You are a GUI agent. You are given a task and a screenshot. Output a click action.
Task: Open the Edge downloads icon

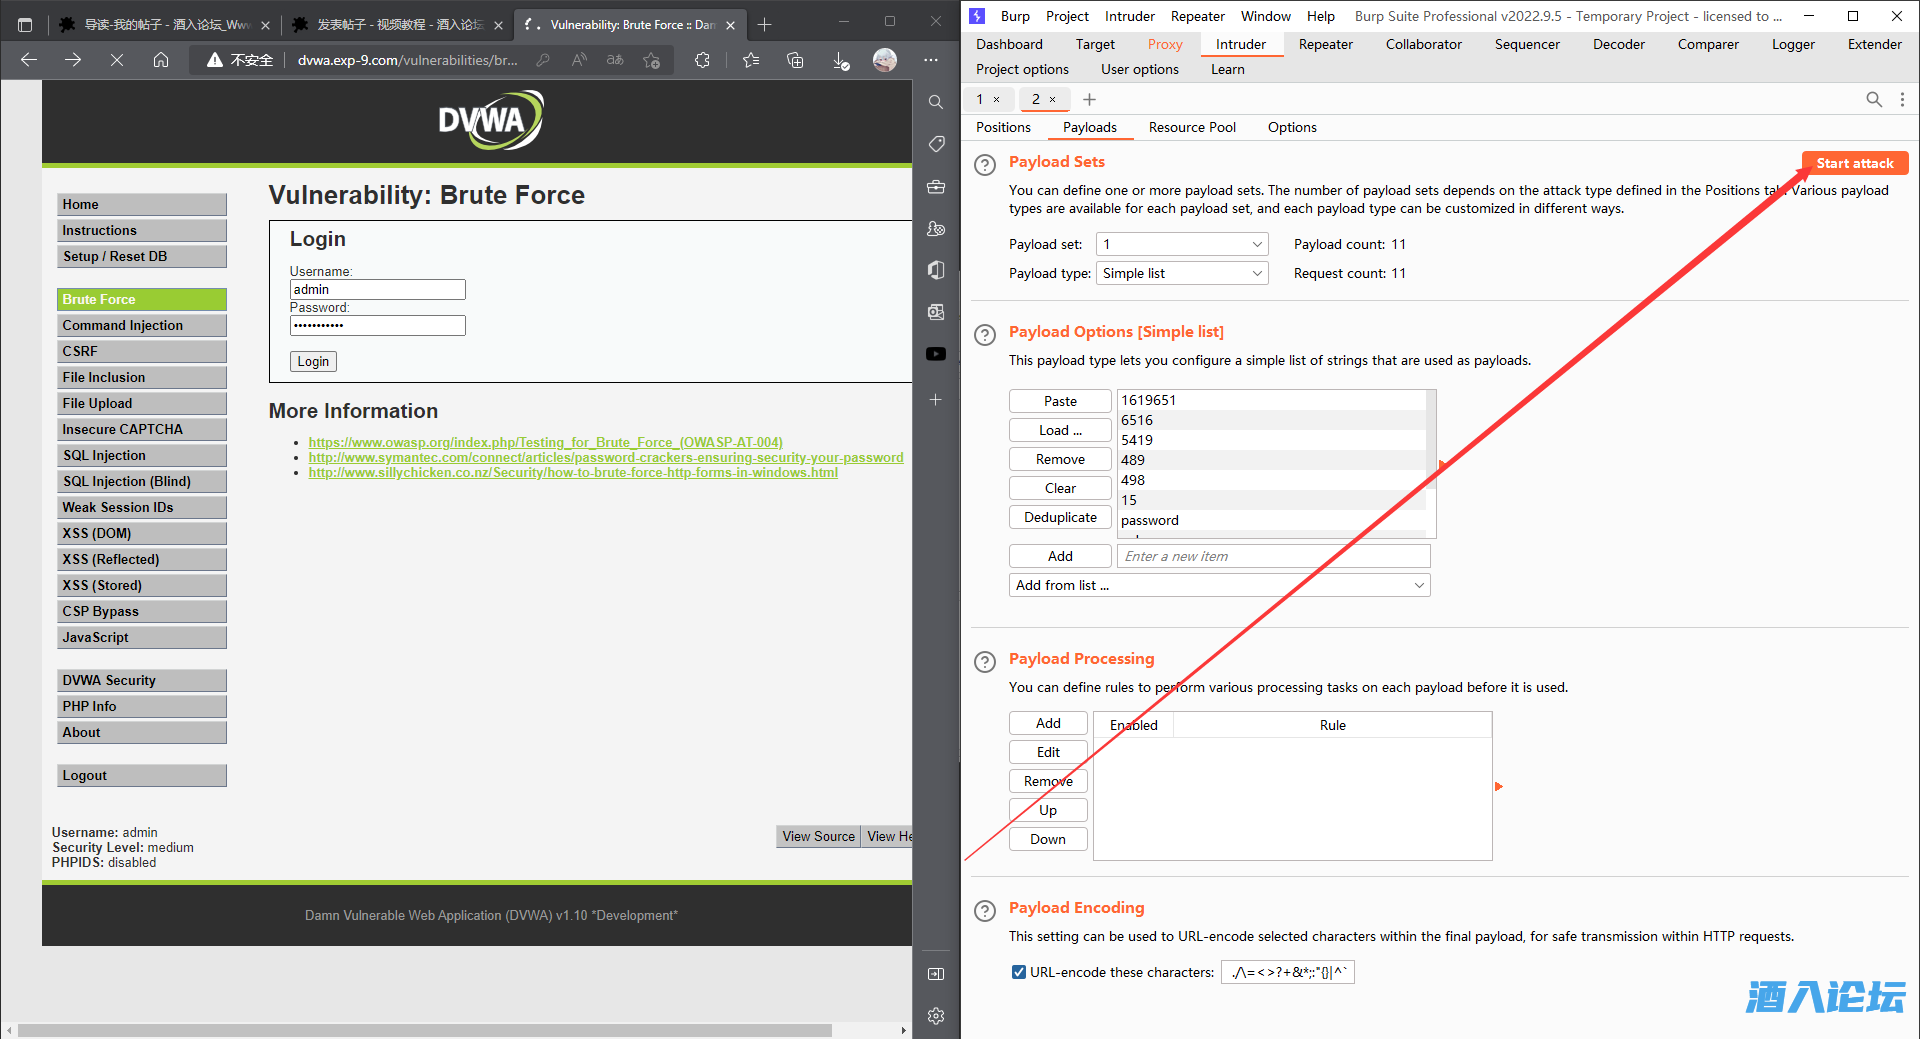[840, 60]
